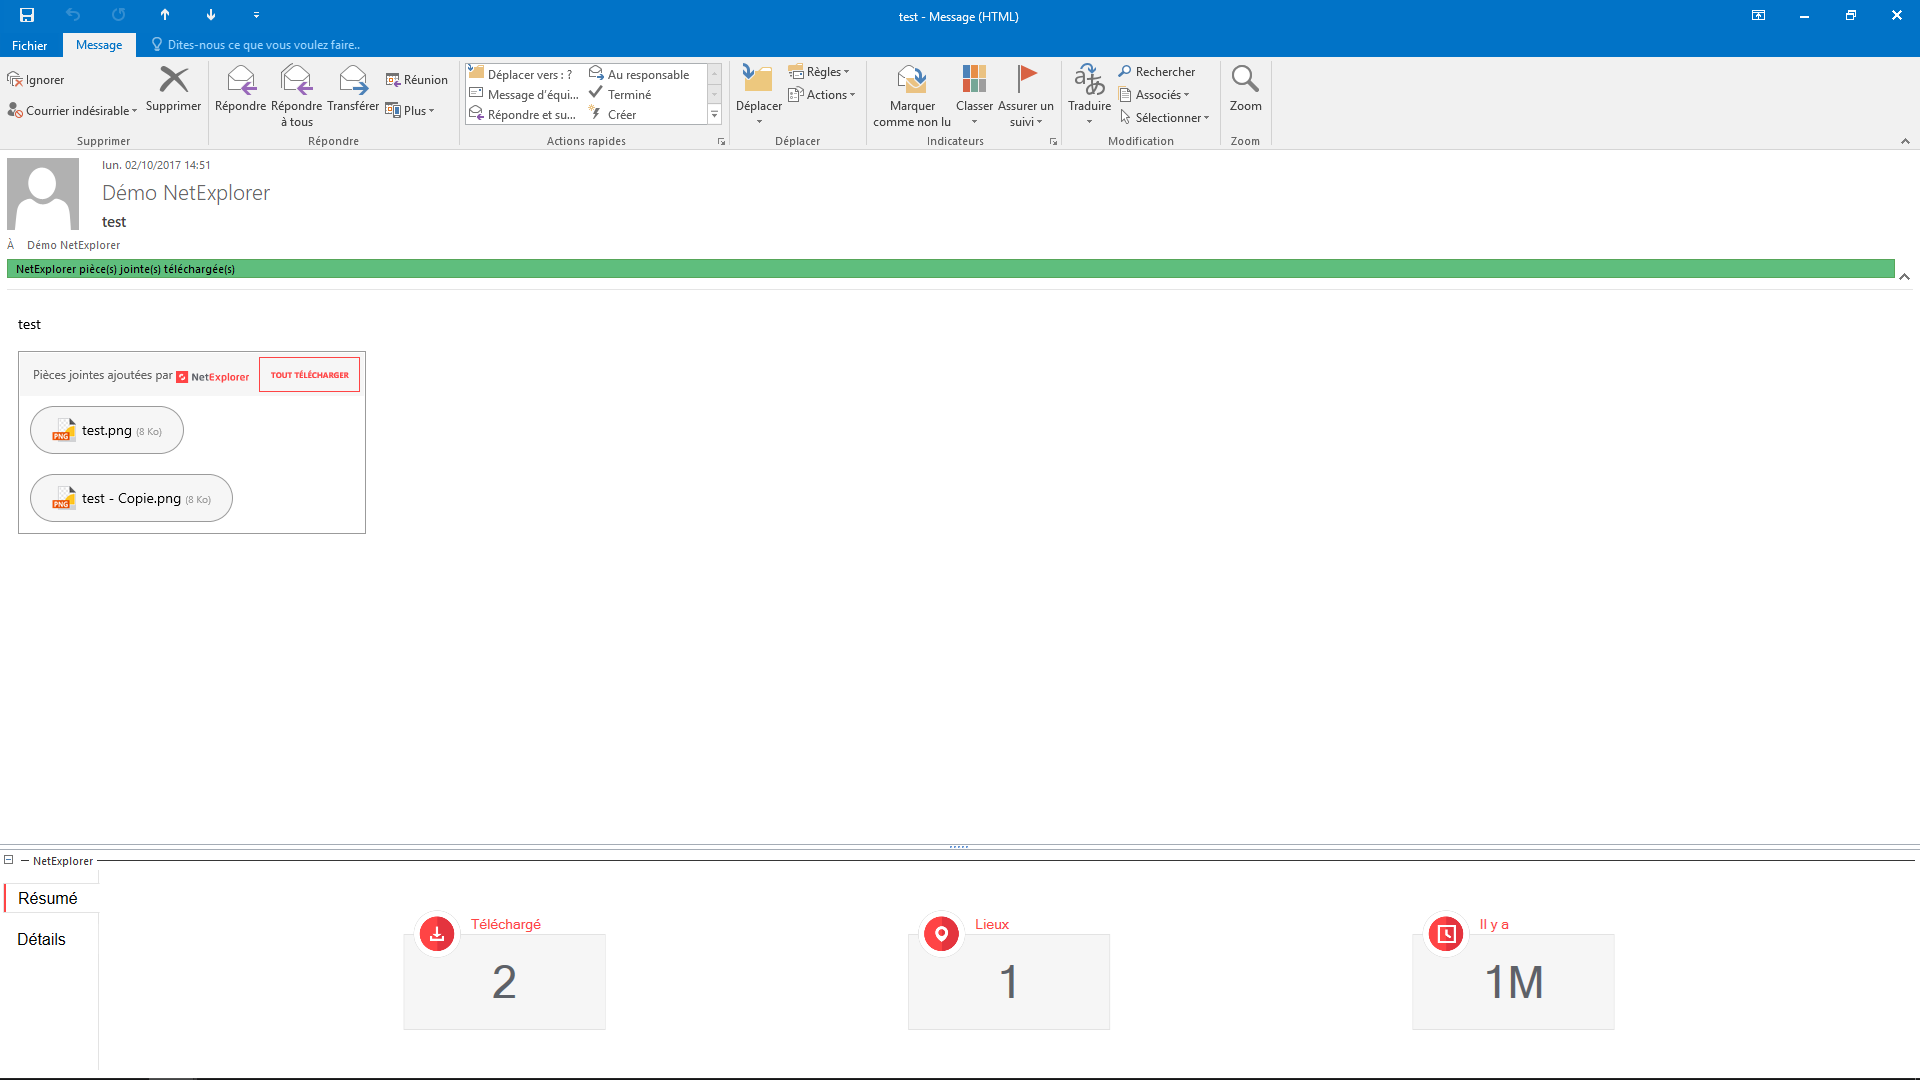This screenshot has height=1080, width=1920.
Task: Open the Courrier indésirable dropdown
Action: 72,111
